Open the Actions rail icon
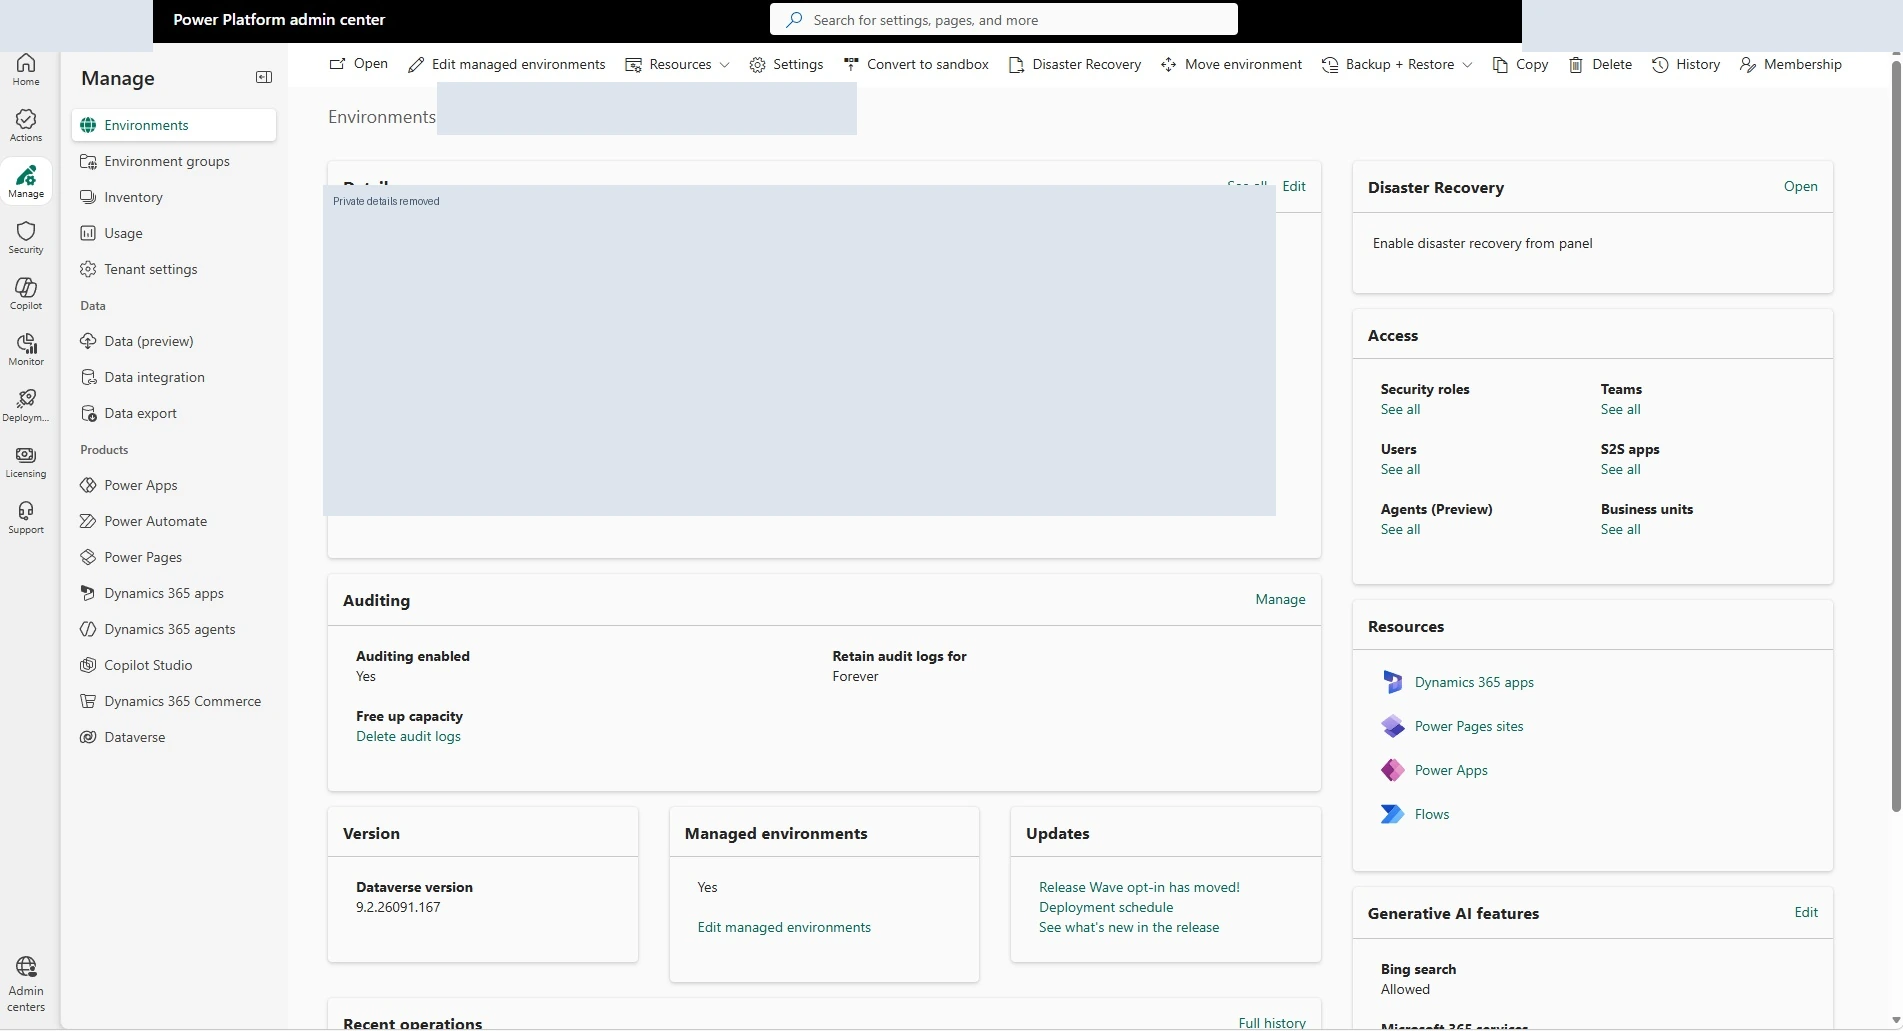 pyautogui.click(x=26, y=125)
